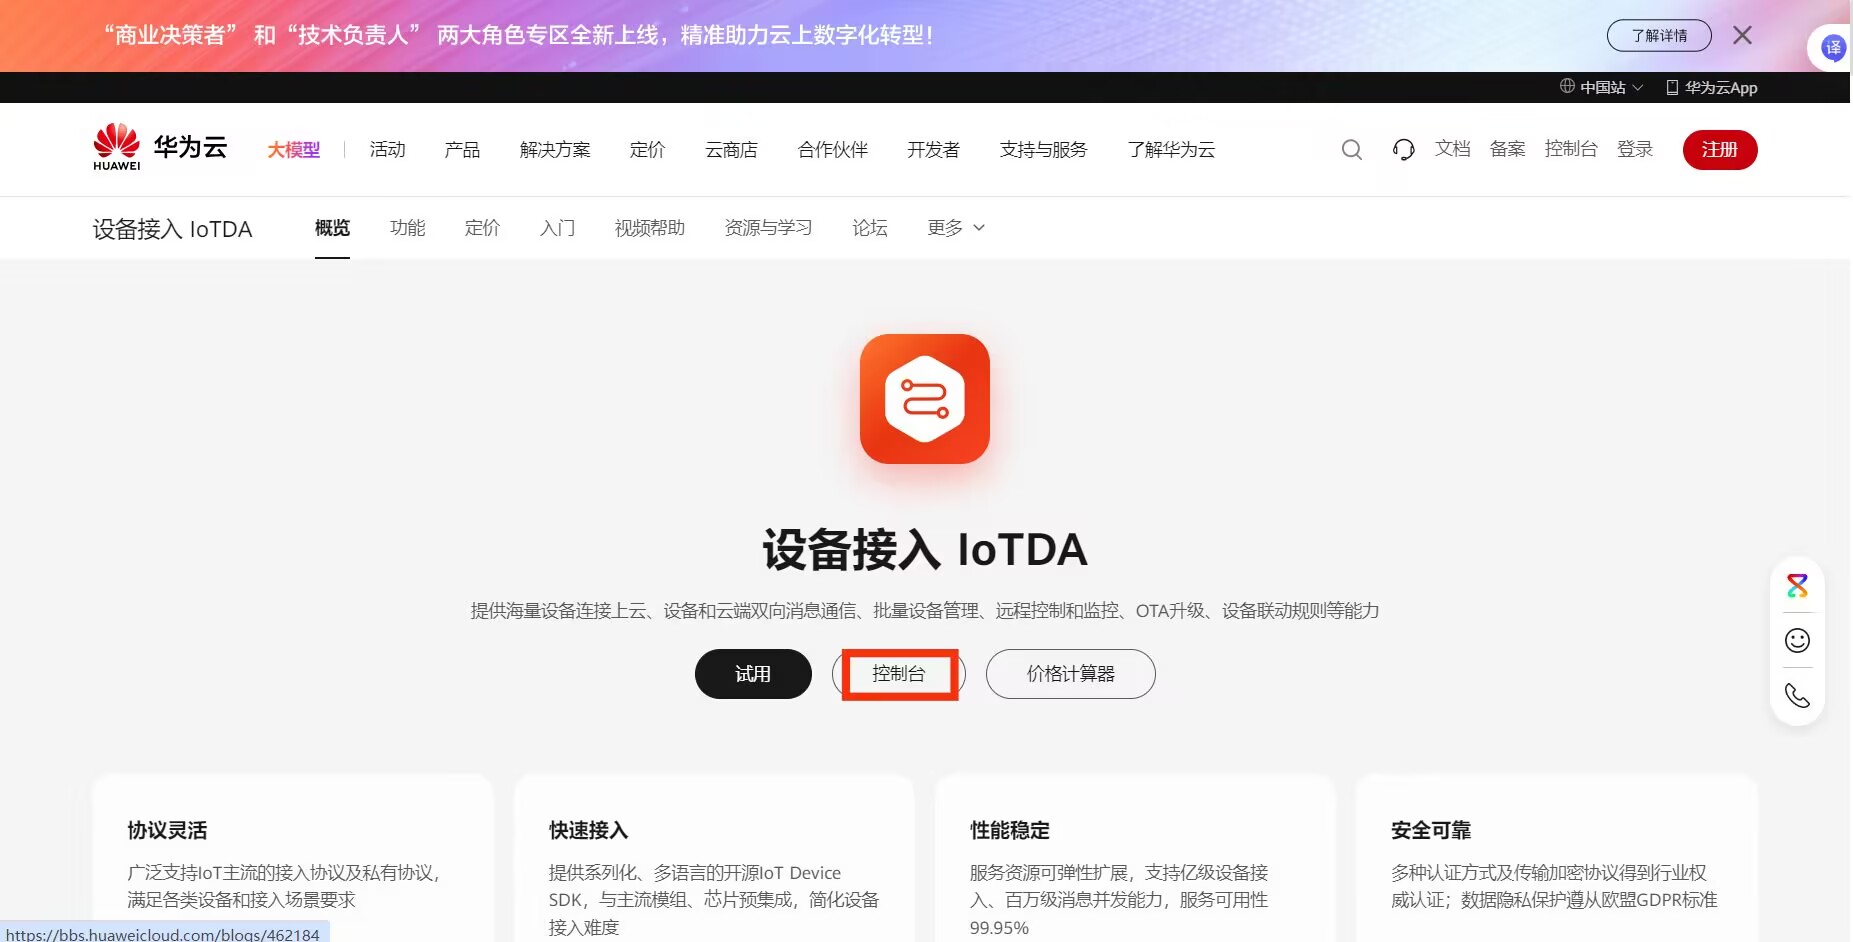Viewport: 1853px width, 942px height.
Task: Switch to the 资源与学习 tab
Action: [x=768, y=228]
